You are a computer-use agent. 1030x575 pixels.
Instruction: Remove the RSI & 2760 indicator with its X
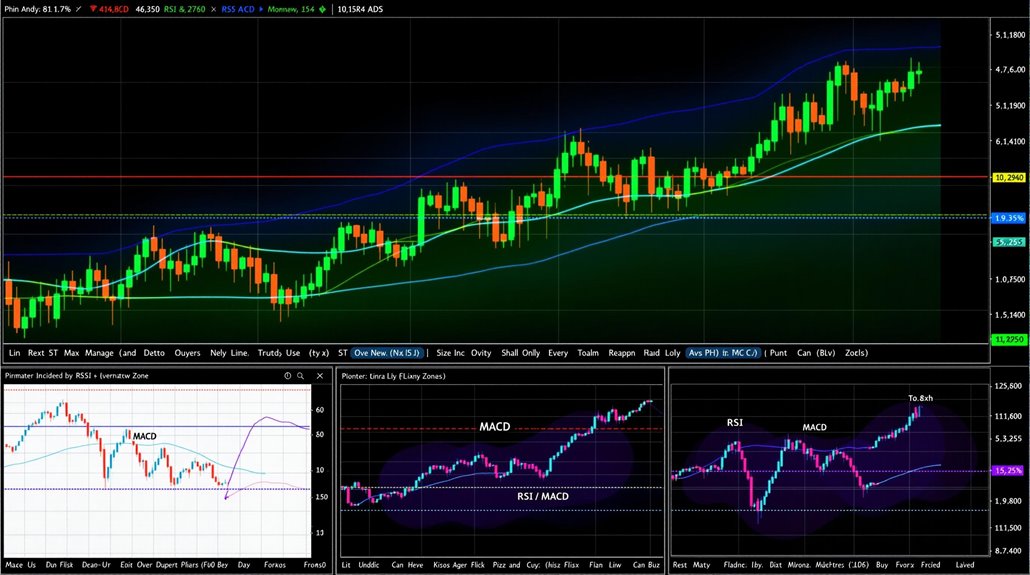pos(213,9)
